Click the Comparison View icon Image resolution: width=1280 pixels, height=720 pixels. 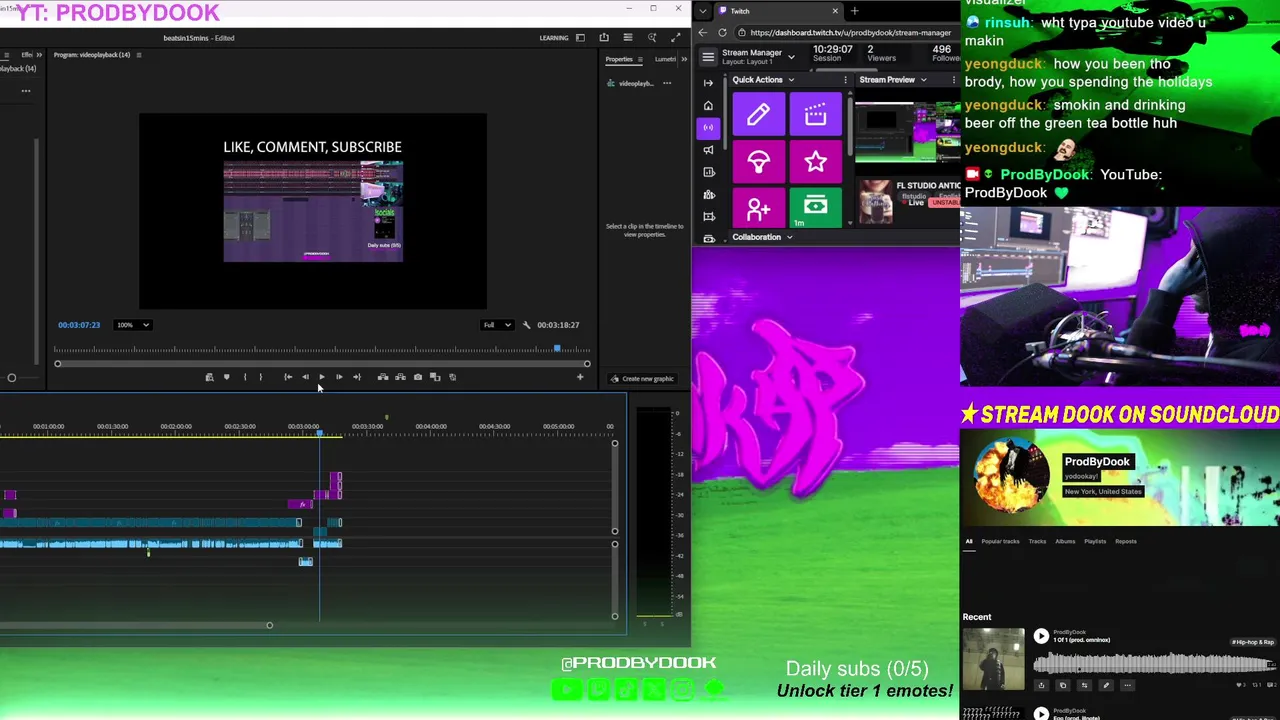(435, 377)
